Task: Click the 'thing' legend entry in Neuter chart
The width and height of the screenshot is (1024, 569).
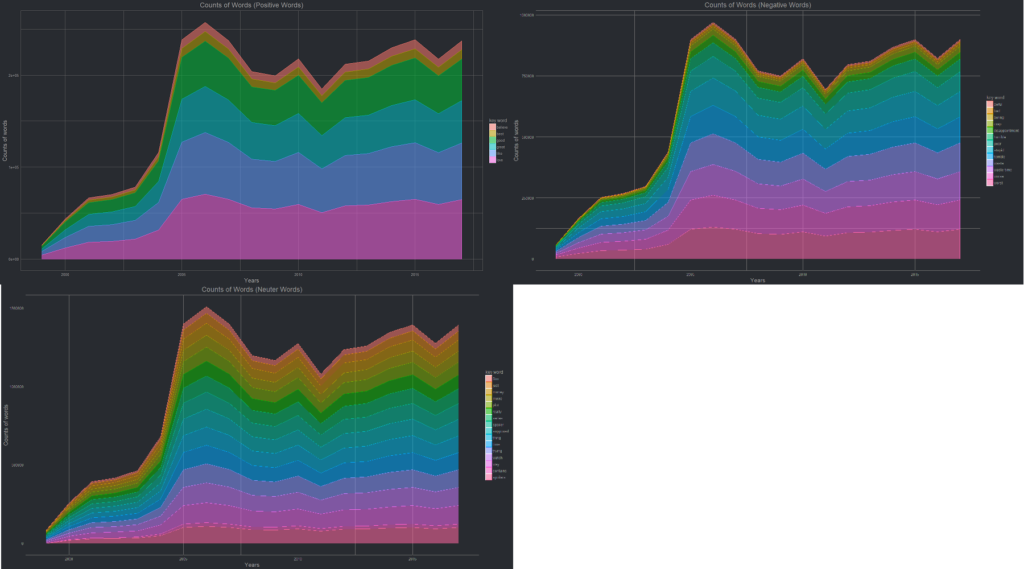Action: (x=496, y=438)
